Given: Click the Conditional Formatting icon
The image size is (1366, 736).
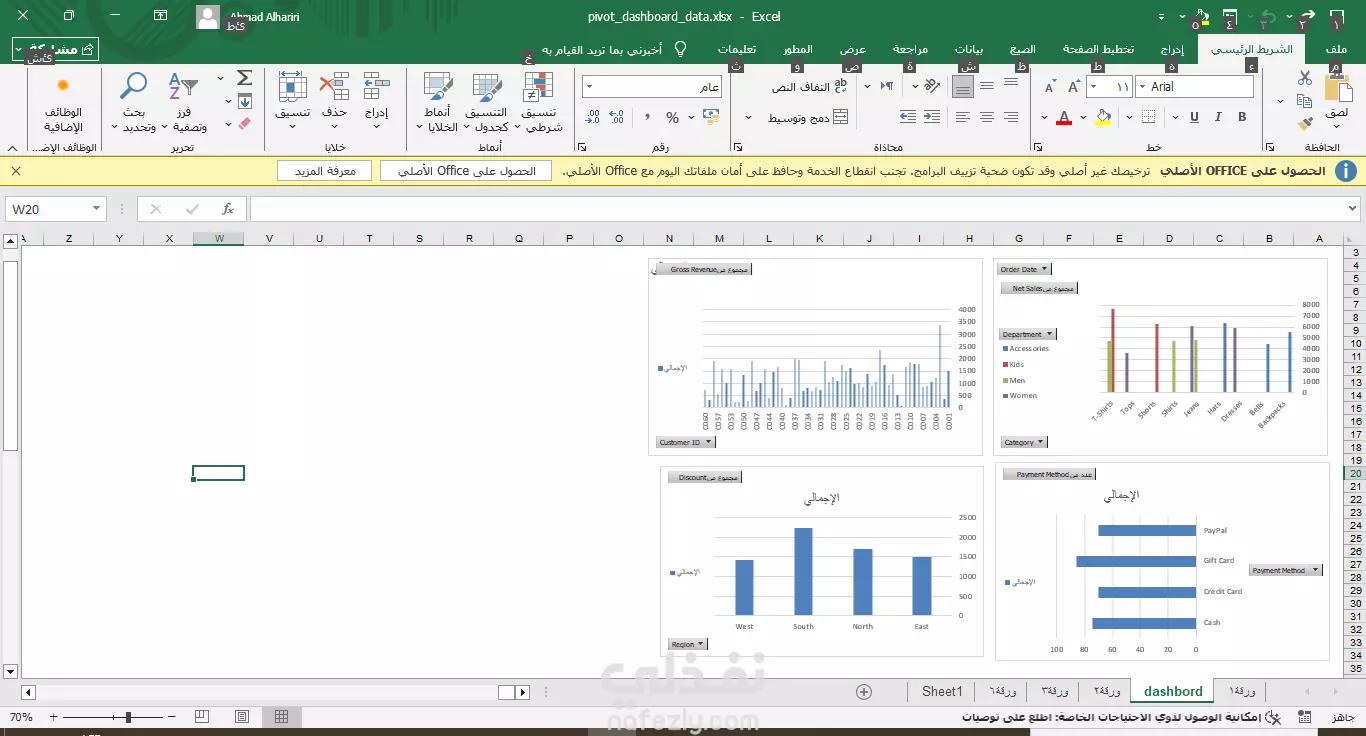Looking at the screenshot, I should point(539,103).
